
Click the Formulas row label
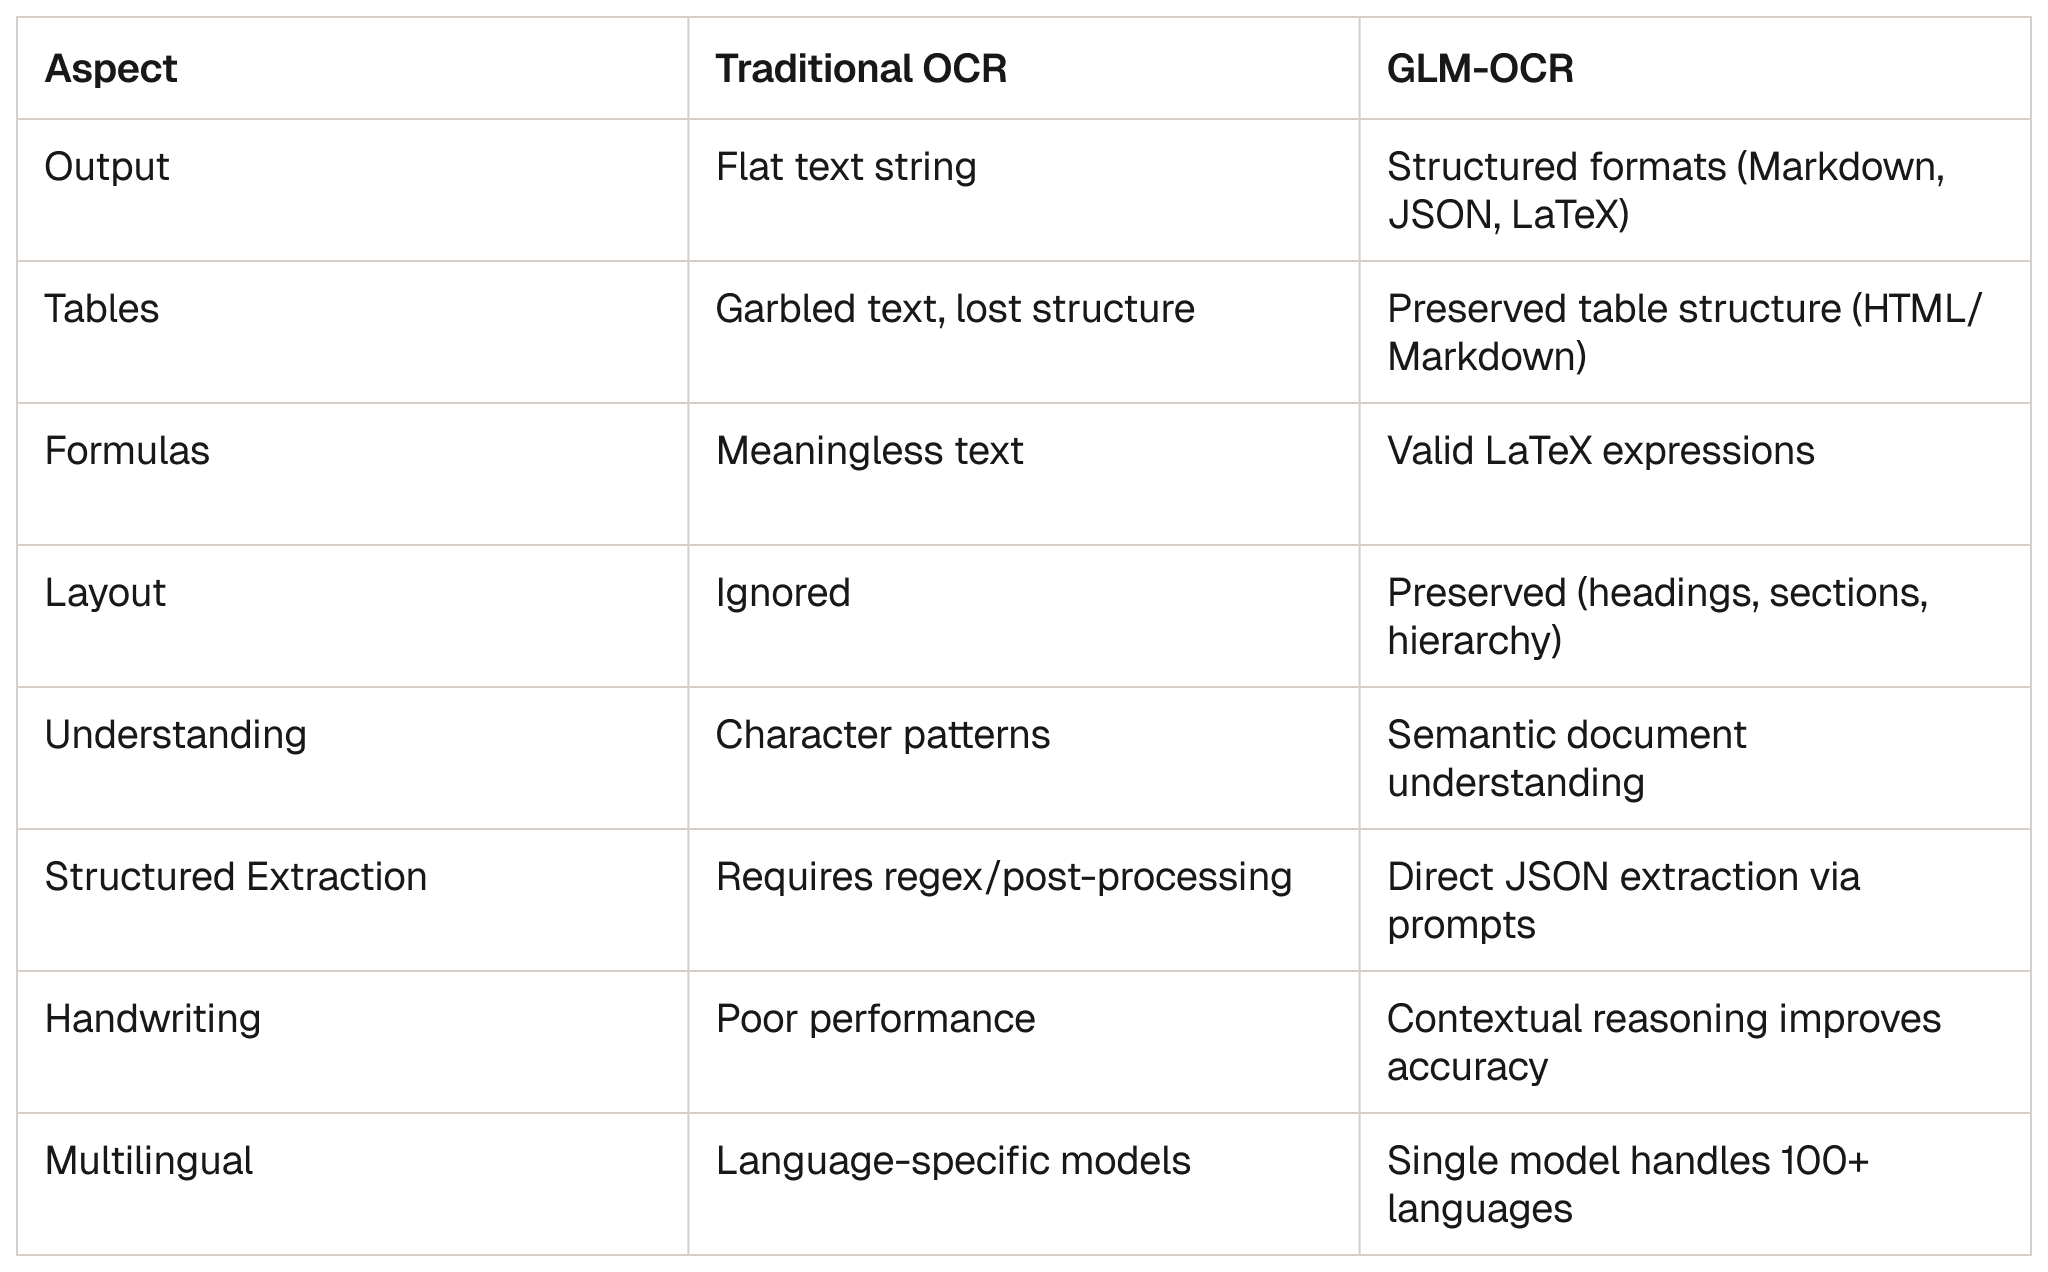tap(127, 451)
